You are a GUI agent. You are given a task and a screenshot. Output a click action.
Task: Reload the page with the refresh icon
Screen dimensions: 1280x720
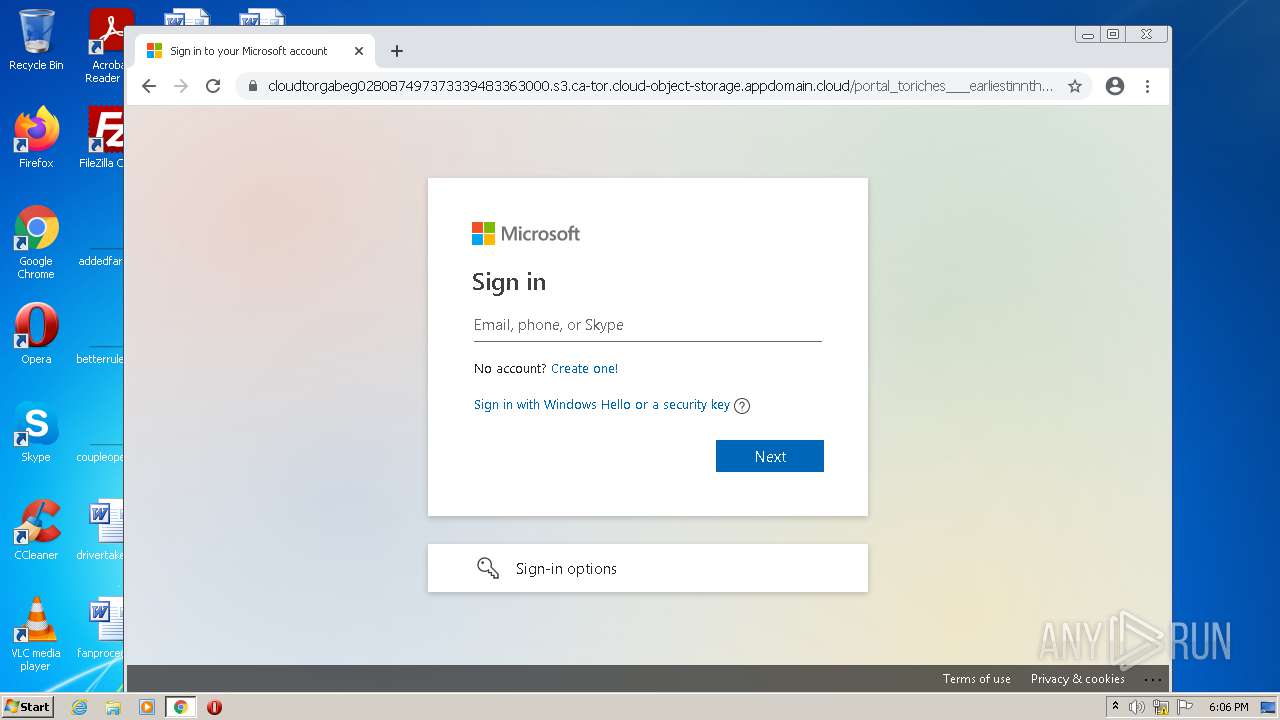(x=213, y=86)
